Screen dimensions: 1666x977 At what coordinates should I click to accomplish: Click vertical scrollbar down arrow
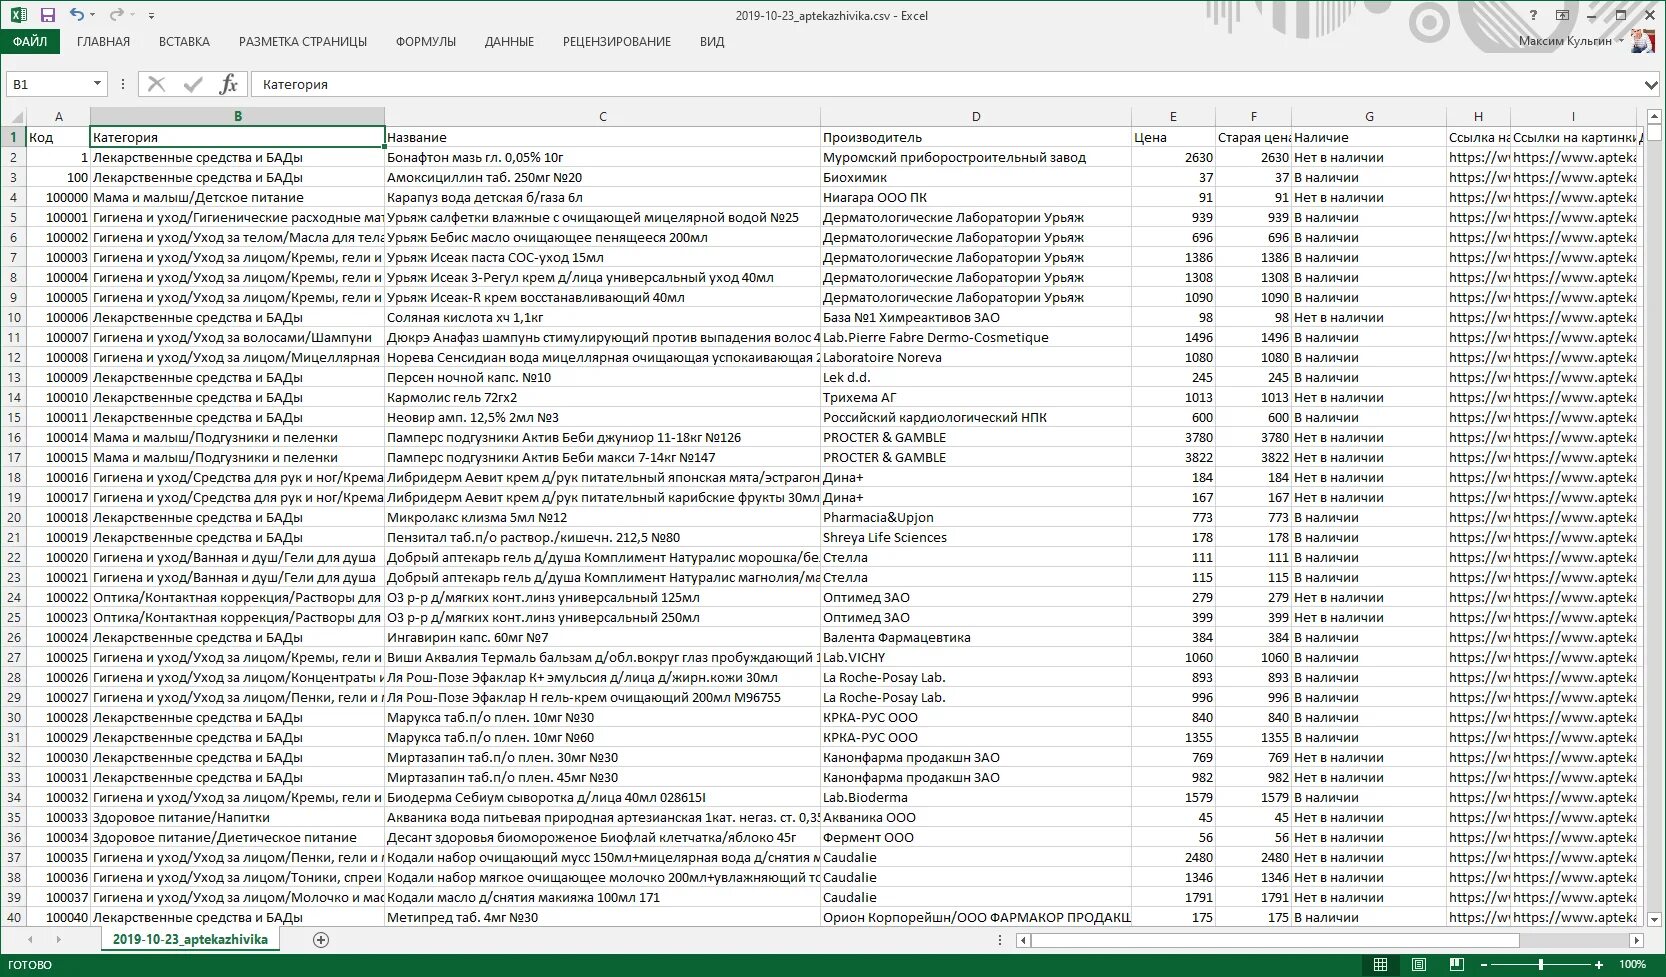tap(1654, 919)
